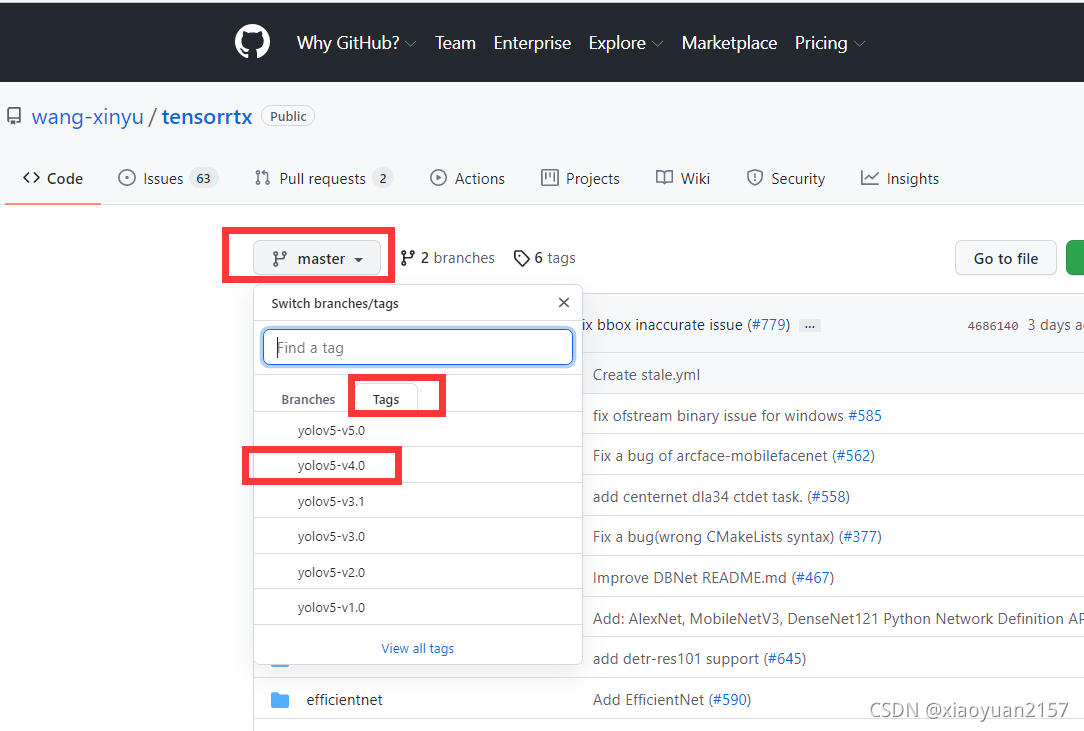This screenshot has height=731, width=1084.
Task: Open pull request #377 link
Action: (860, 537)
